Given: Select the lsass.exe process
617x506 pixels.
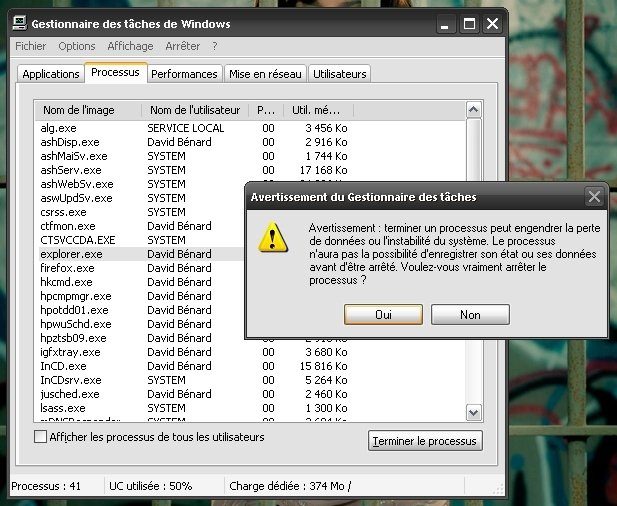Looking at the screenshot, I should pos(63,408).
